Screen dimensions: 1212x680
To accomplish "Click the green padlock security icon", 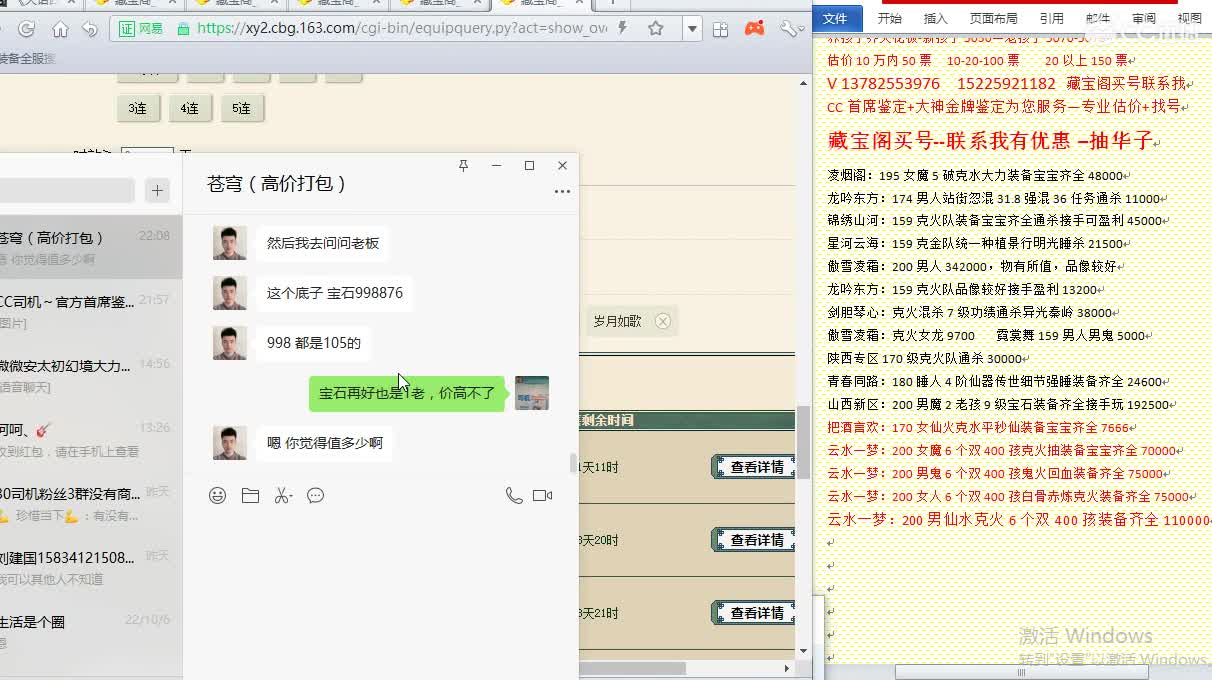I will pyautogui.click(x=183, y=29).
